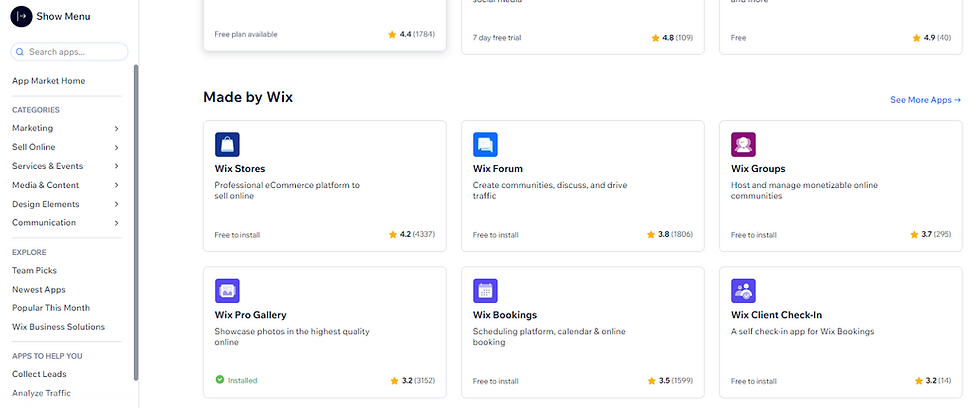Open the Wix Pro Gallery image icon
Image resolution: width=980 pixels, height=408 pixels.
[x=228, y=291]
